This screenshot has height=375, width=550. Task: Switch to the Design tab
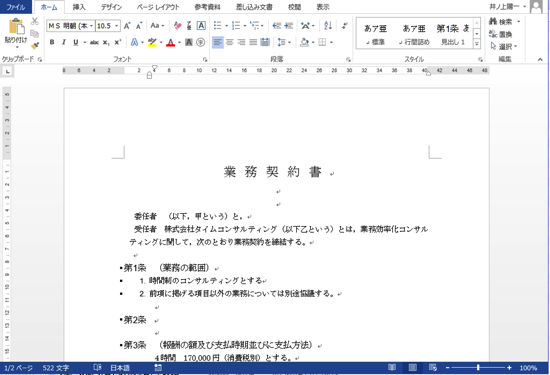coord(111,7)
